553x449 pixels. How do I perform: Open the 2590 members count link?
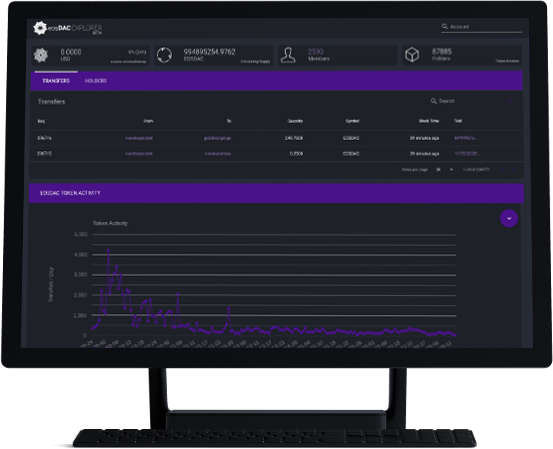[315, 52]
